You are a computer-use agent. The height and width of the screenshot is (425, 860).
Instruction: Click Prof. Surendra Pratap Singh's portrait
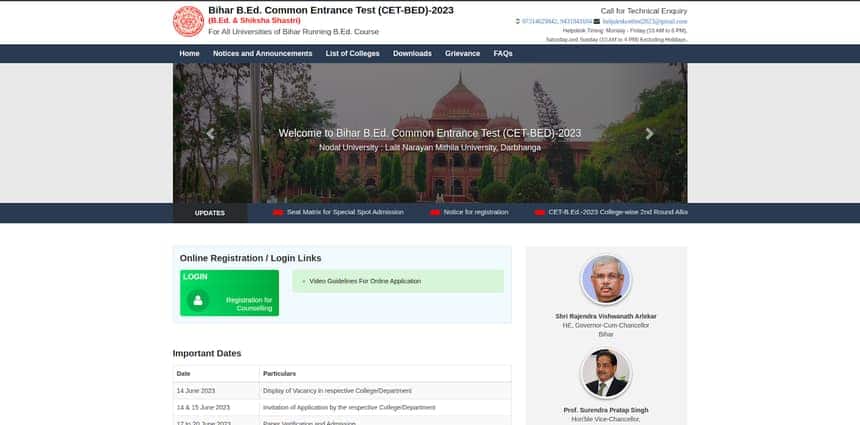coord(606,373)
